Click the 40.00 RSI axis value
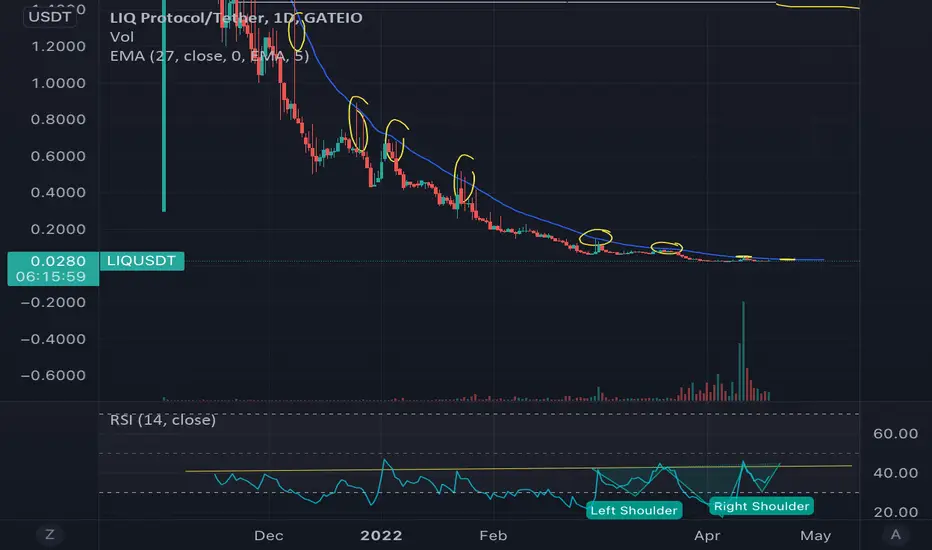Image resolution: width=932 pixels, height=550 pixels. (x=895, y=473)
